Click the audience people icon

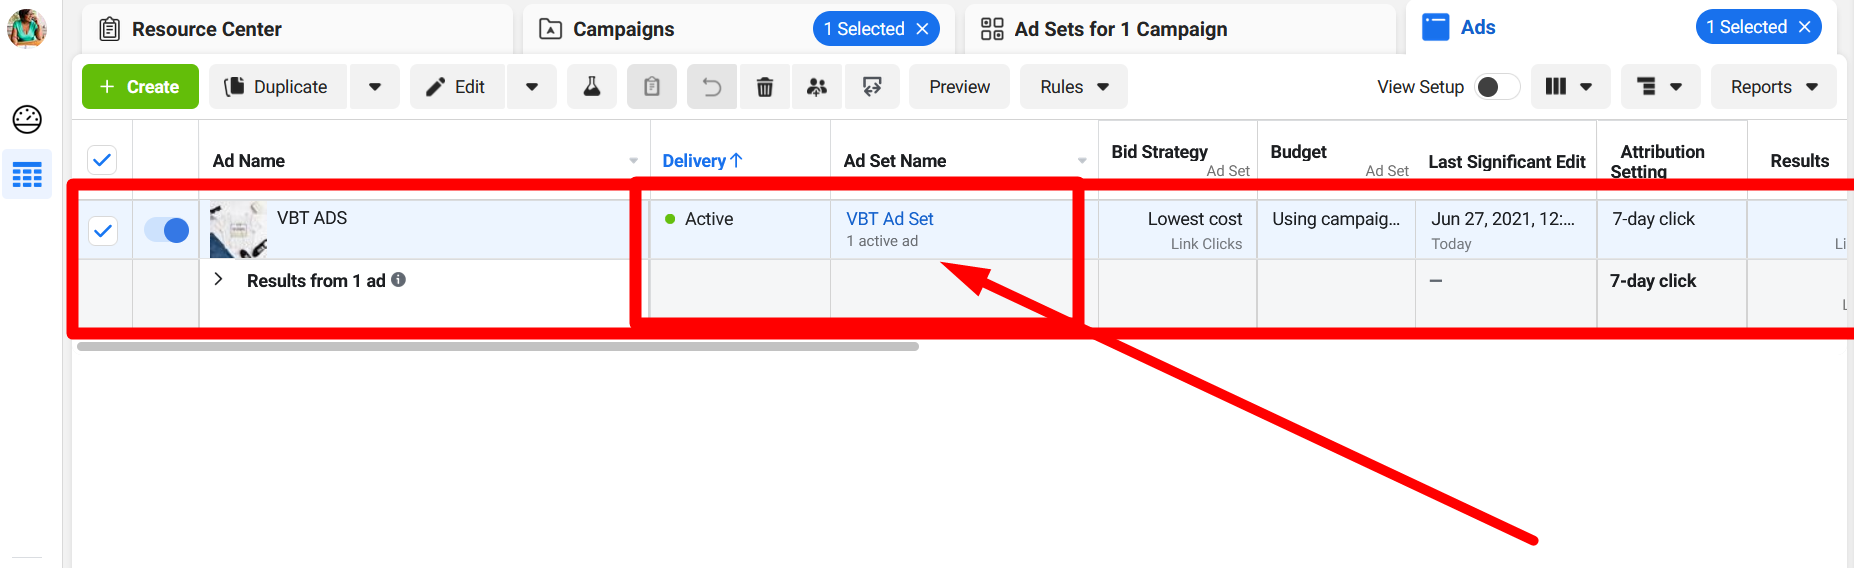coord(817,87)
